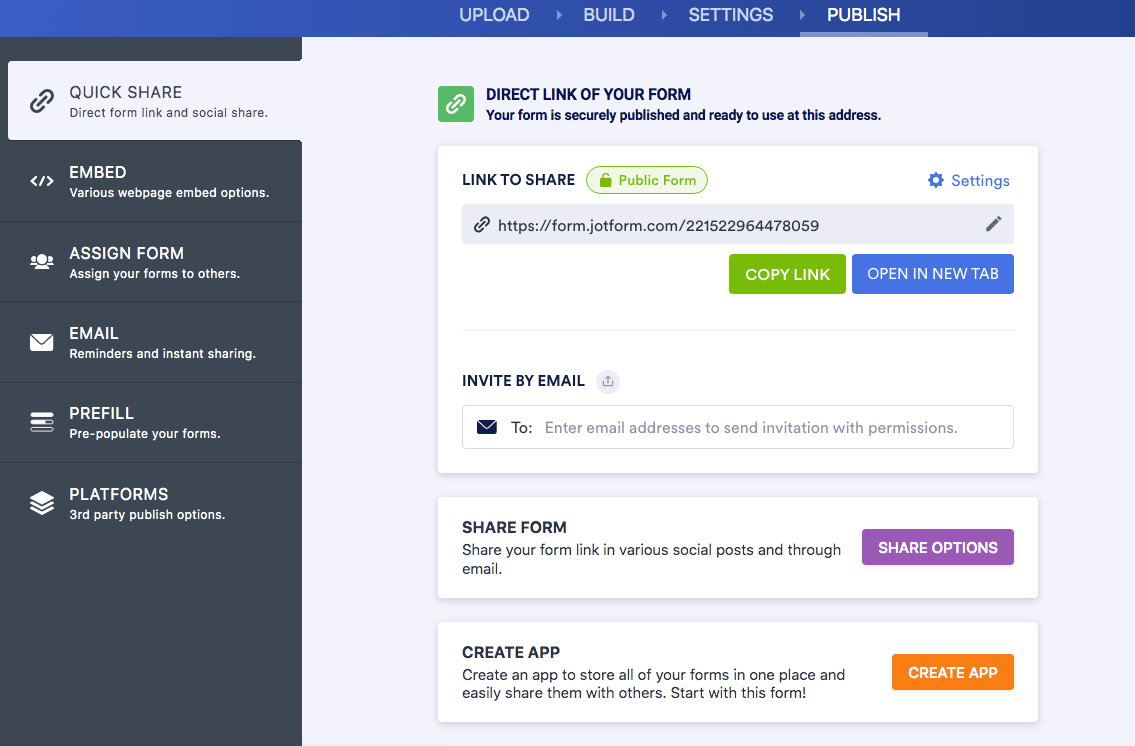Click the upload icon next to Invite by Email
This screenshot has height=746, width=1135.
(x=608, y=381)
